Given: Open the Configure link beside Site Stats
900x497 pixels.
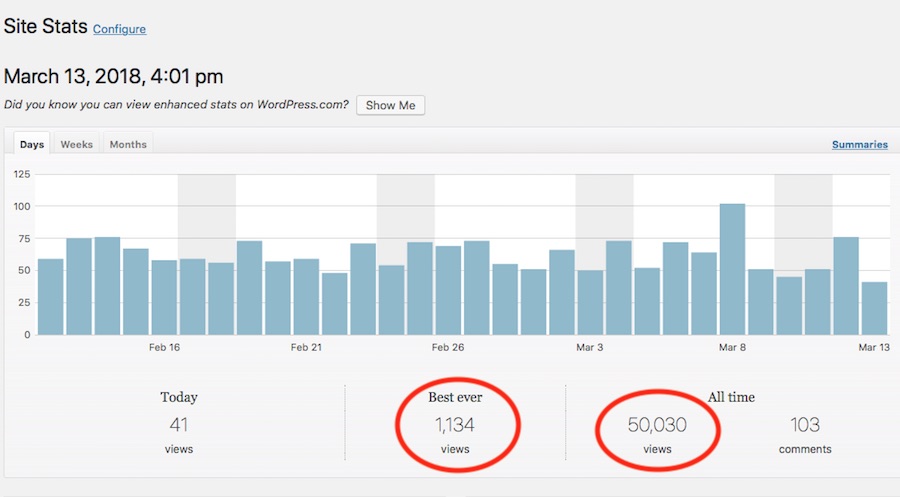Looking at the screenshot, I should pyautogui.click(x=119, y=29).
